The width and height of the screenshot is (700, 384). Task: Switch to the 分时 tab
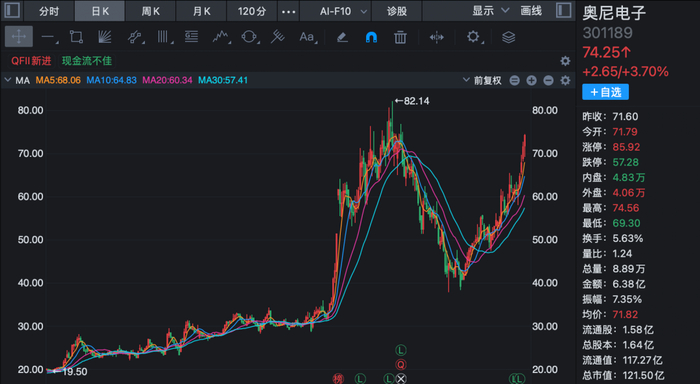(49, 11)
